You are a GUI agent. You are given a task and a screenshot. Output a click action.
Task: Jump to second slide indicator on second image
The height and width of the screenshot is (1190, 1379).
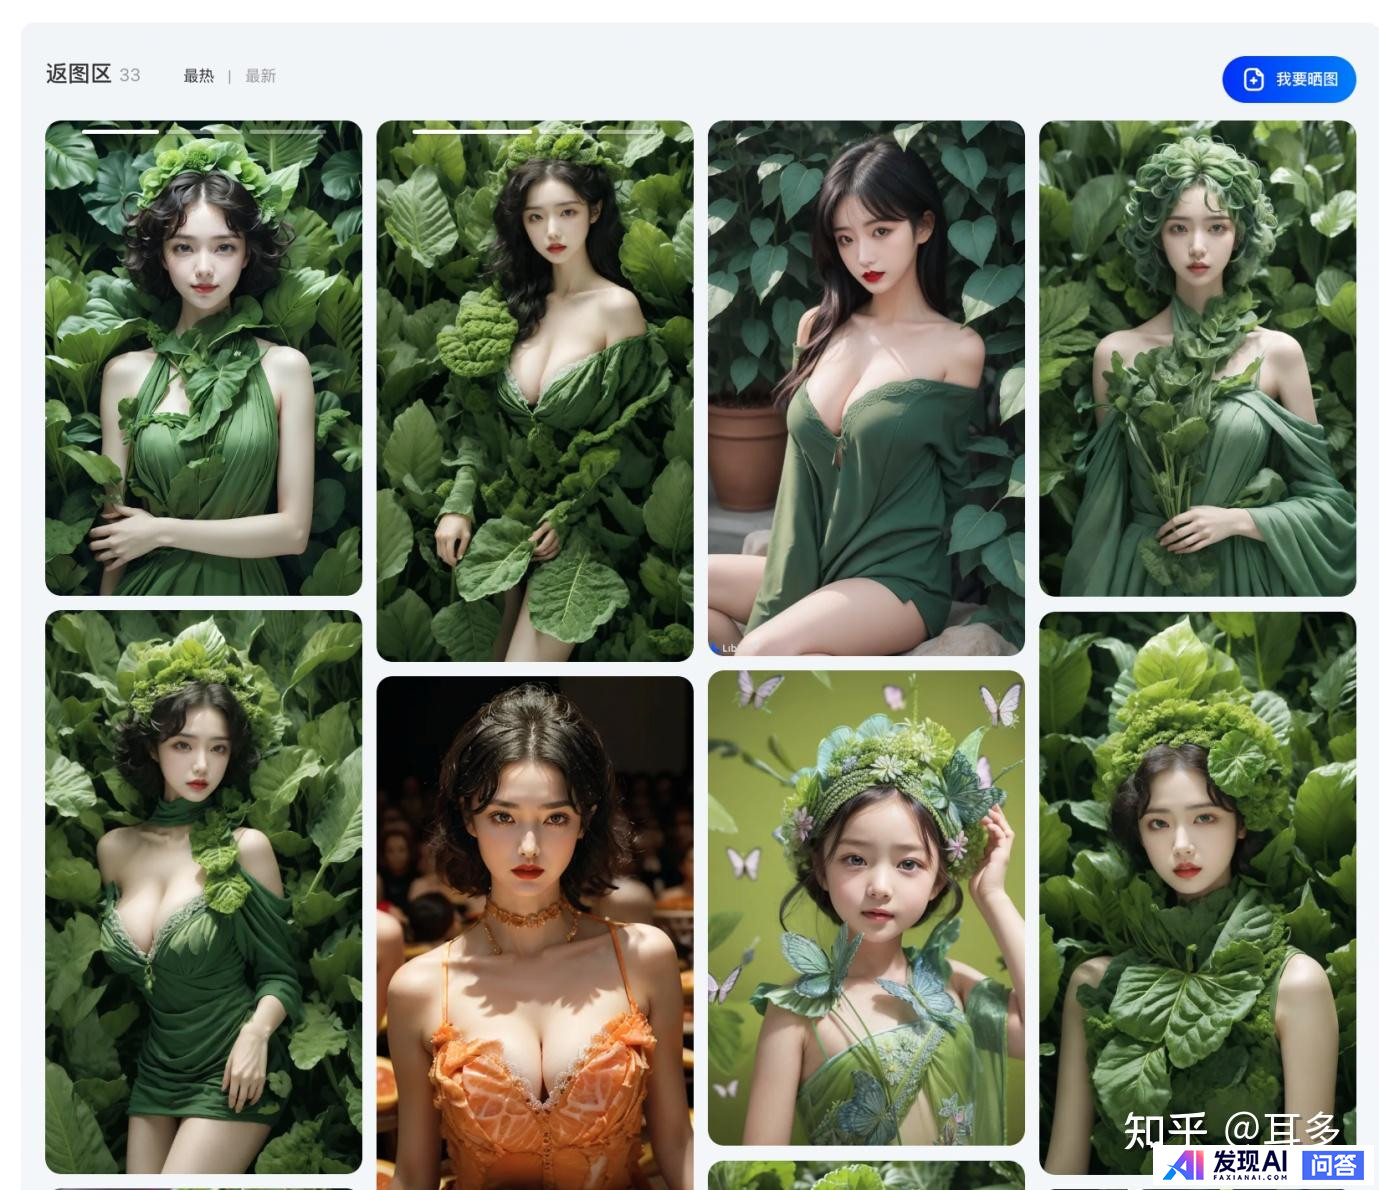[x=596, y=131]
